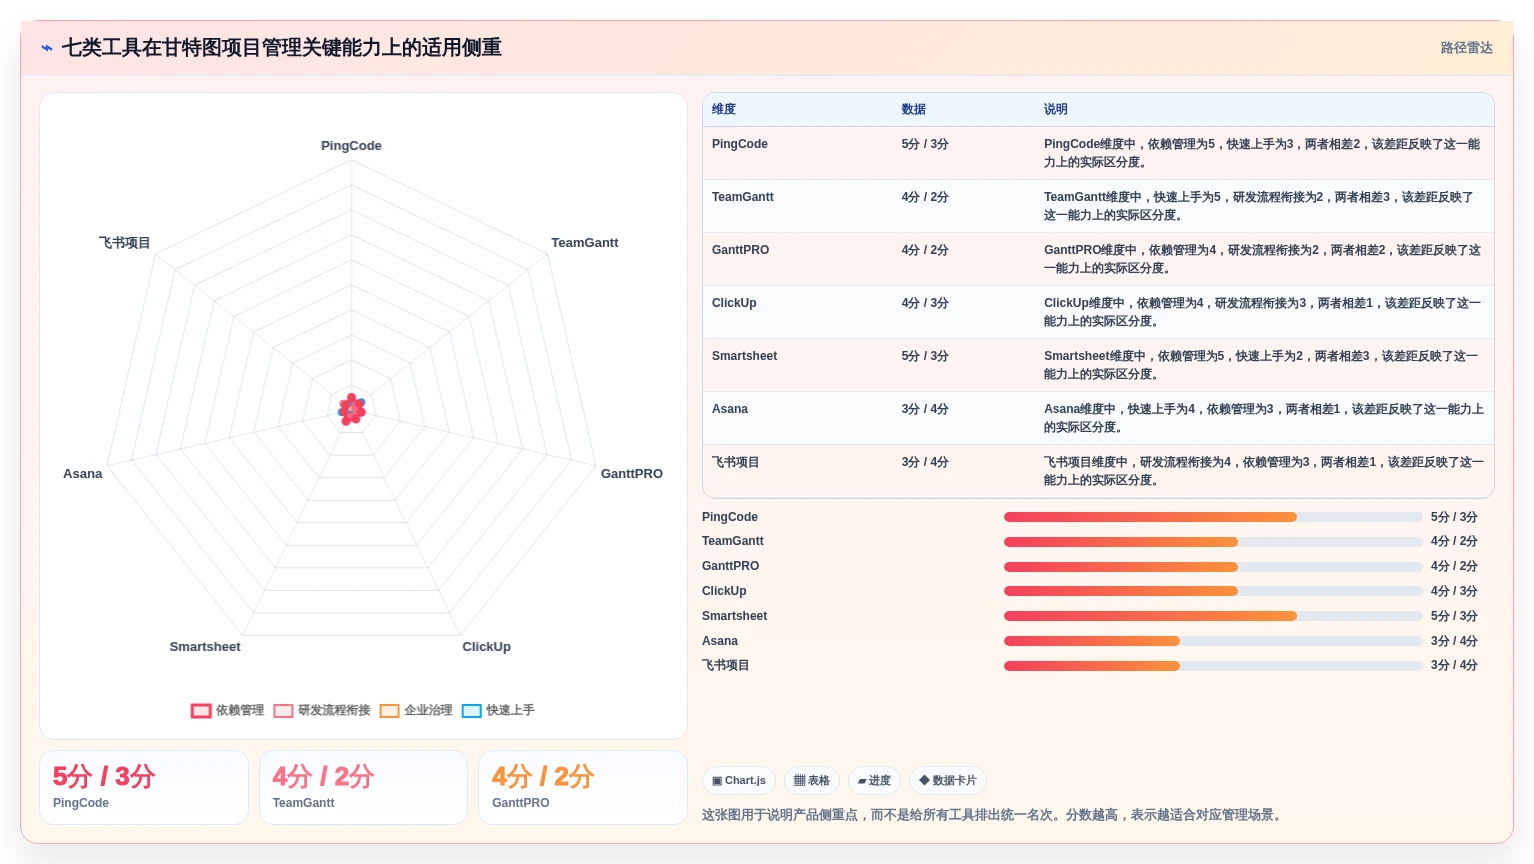The height and width of the screenshot is (864, 1534).
Task: Toggle 企业治理 legend series
Action: (416, 711)
